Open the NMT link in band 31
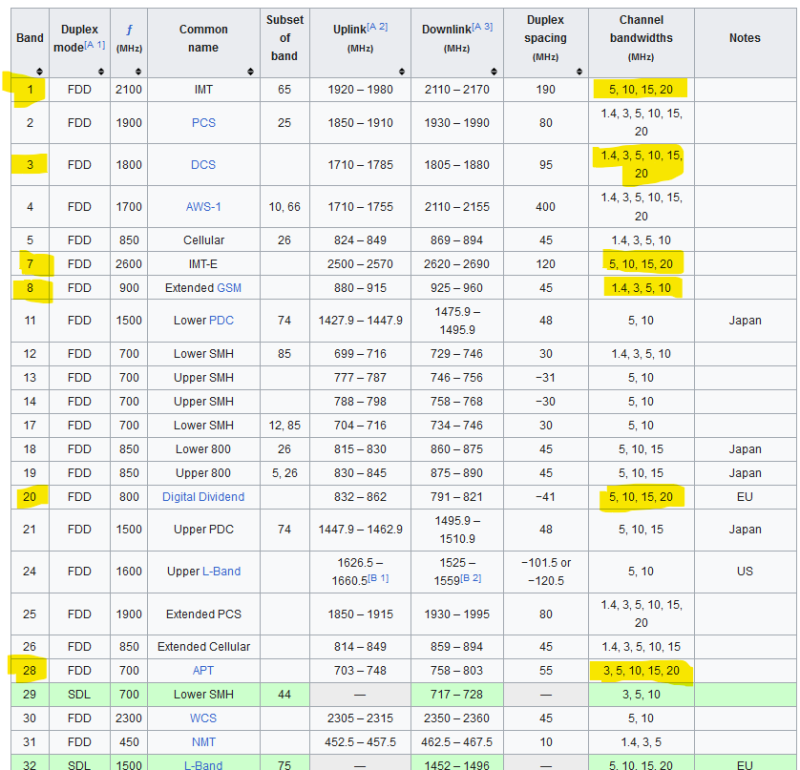This screenshot has width=800, height=770. 204,742
